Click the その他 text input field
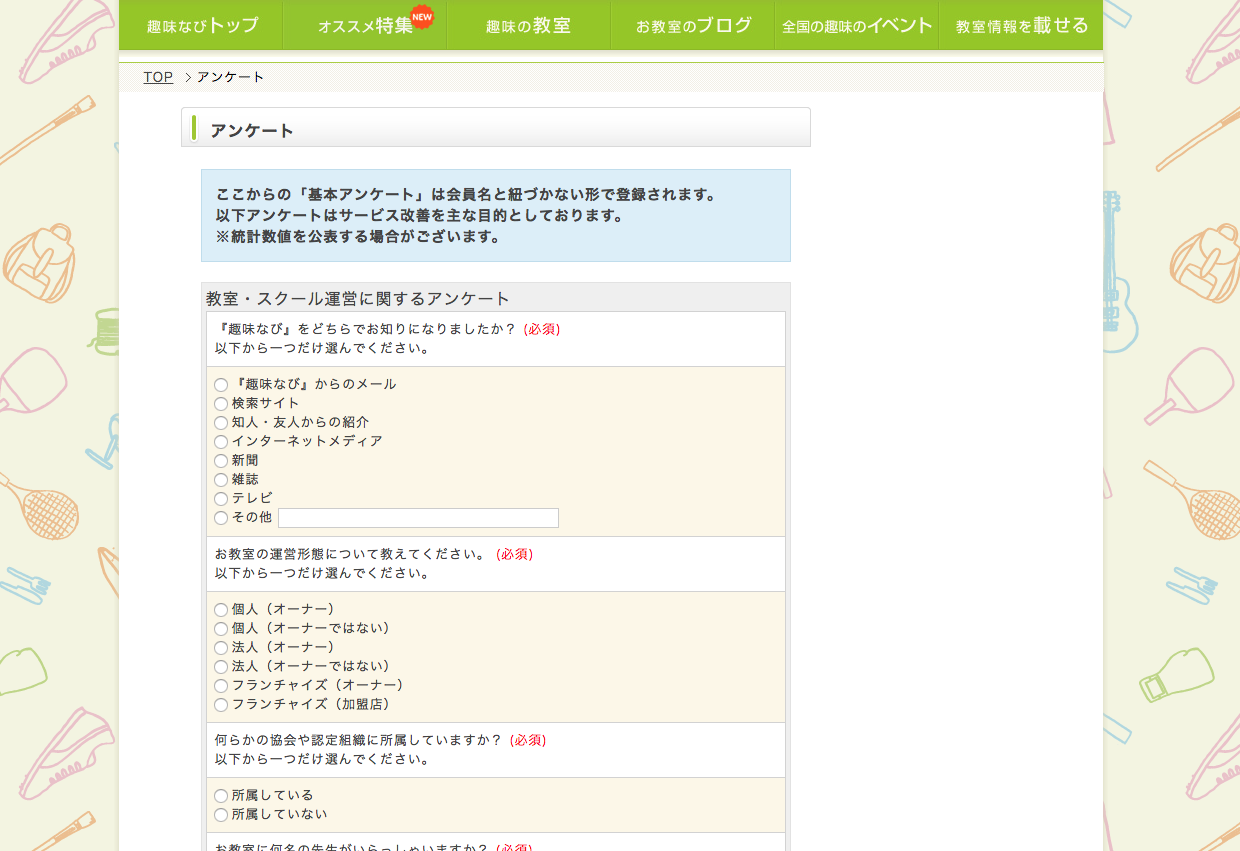Image resolution: width=1240 pixels, height=851 pixels. click(x=418, y=518)
